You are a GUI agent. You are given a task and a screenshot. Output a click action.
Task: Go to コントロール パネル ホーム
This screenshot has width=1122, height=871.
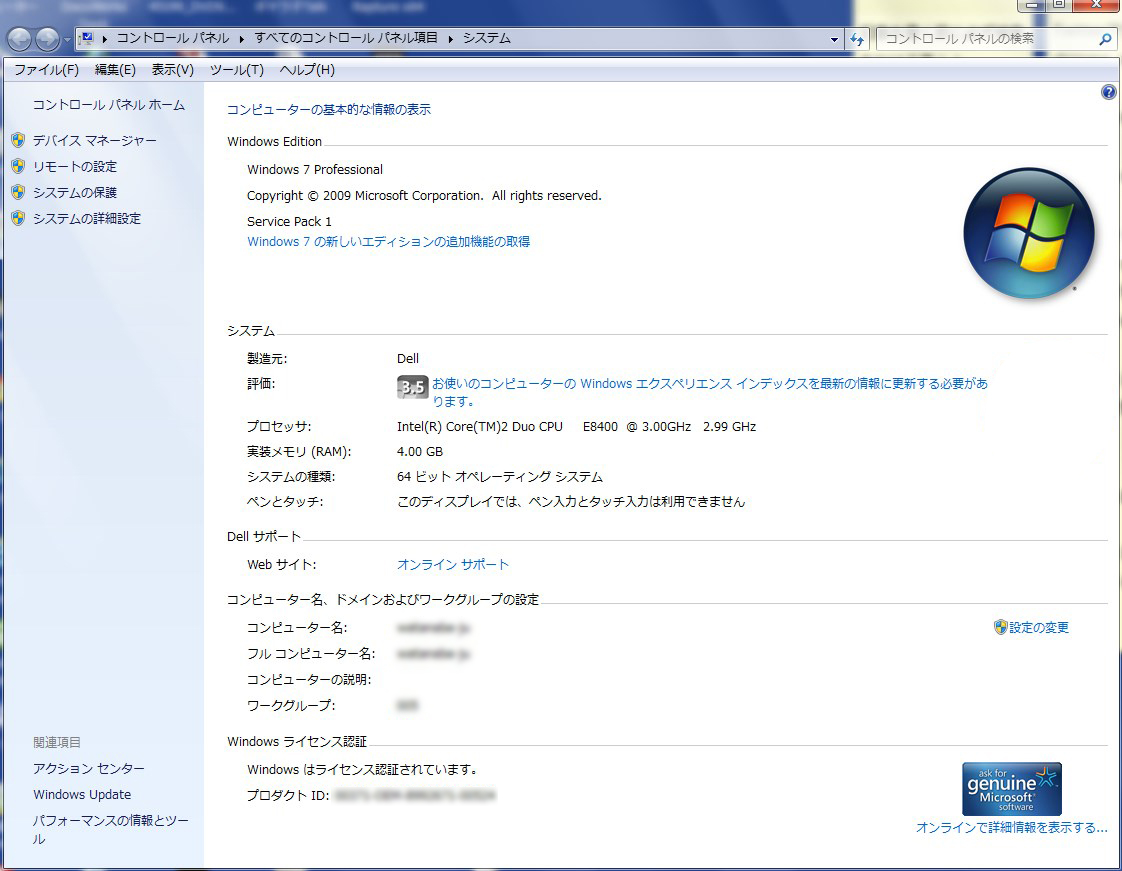pos(109,105)
